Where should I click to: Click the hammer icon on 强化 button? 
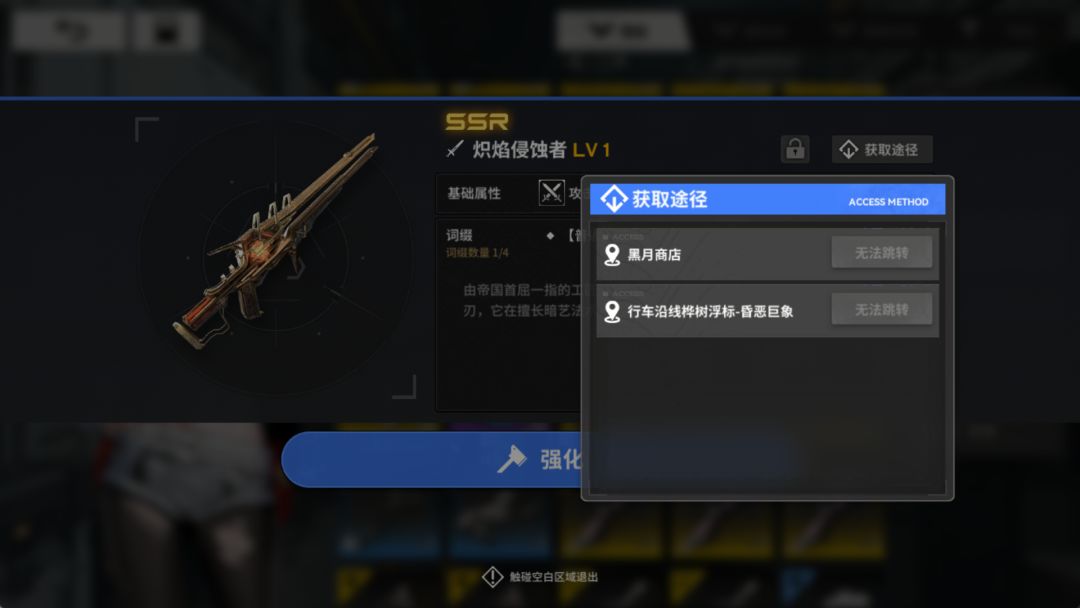(512, 459)
